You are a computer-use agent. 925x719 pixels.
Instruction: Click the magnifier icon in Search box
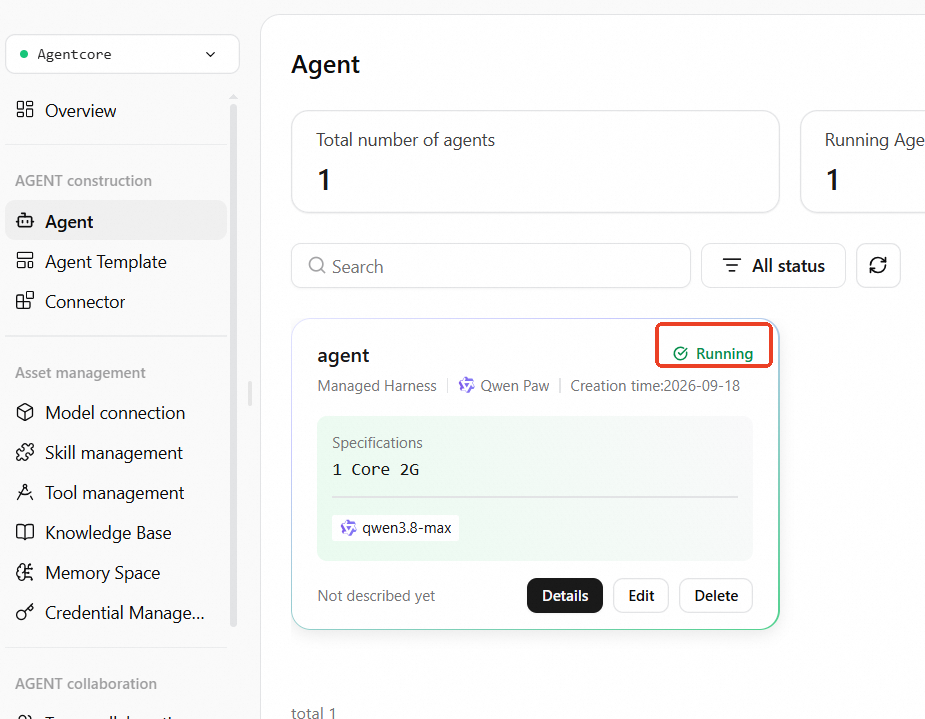point(317,265)
